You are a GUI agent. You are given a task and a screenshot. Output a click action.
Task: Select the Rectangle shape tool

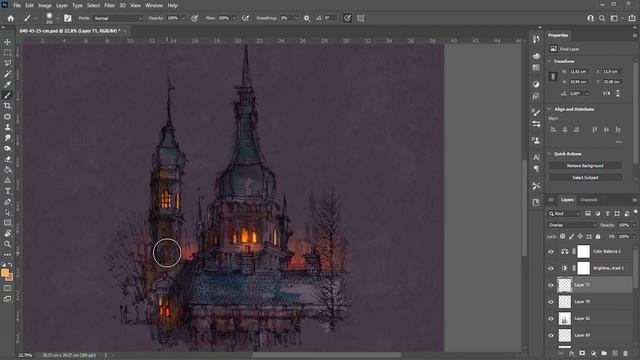[7, 223]
